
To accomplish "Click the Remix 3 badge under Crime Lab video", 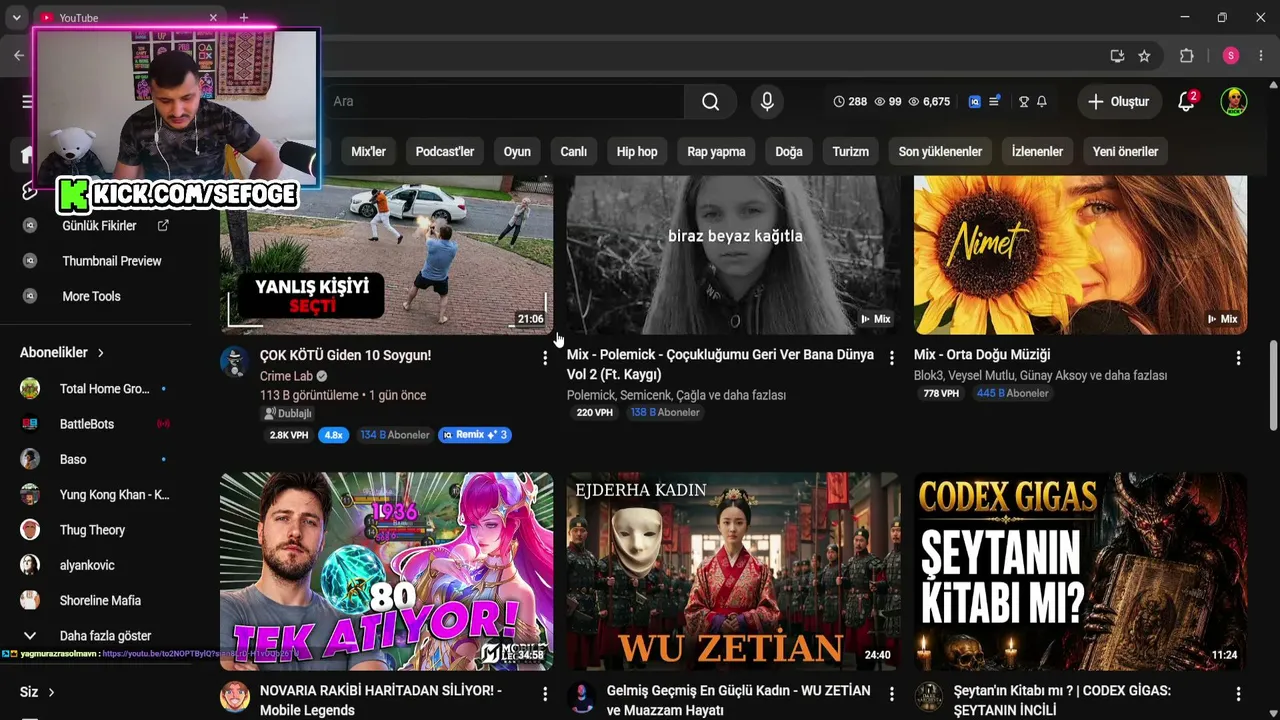I will 475,435.
